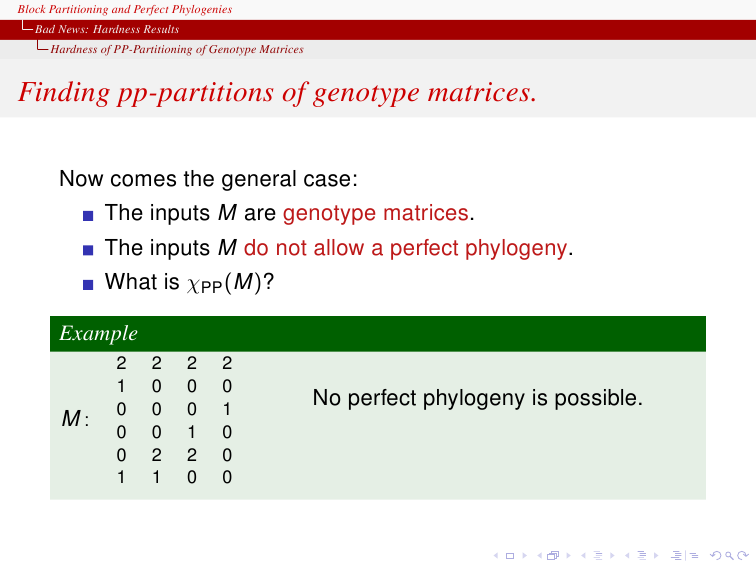
Task: Click 'Now comes the general case:' text
Action: tap(208, 178)
